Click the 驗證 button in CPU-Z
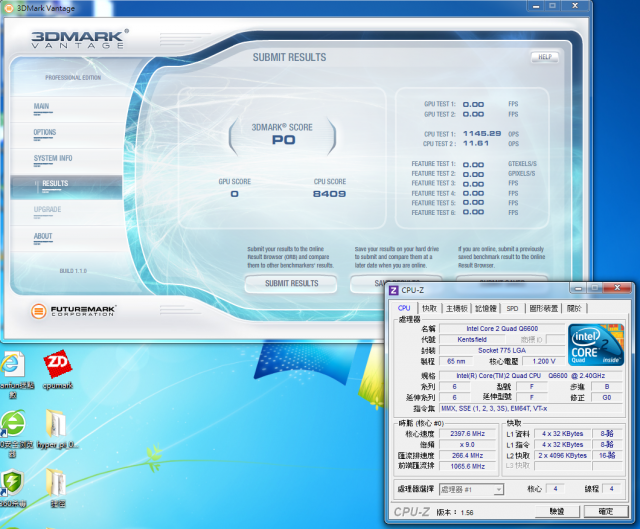The image size is (640, 529). [557, 511]
